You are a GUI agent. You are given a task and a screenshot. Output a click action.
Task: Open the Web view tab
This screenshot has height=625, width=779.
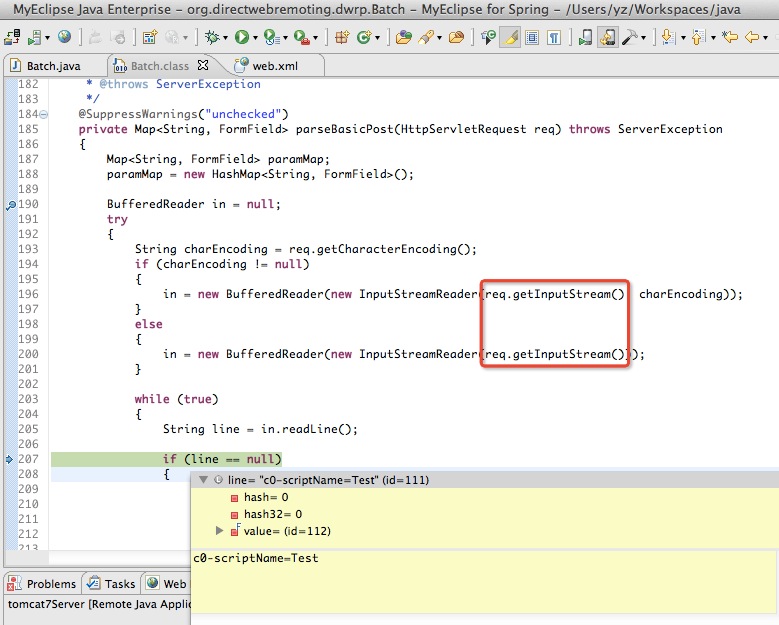click(167, 583)
